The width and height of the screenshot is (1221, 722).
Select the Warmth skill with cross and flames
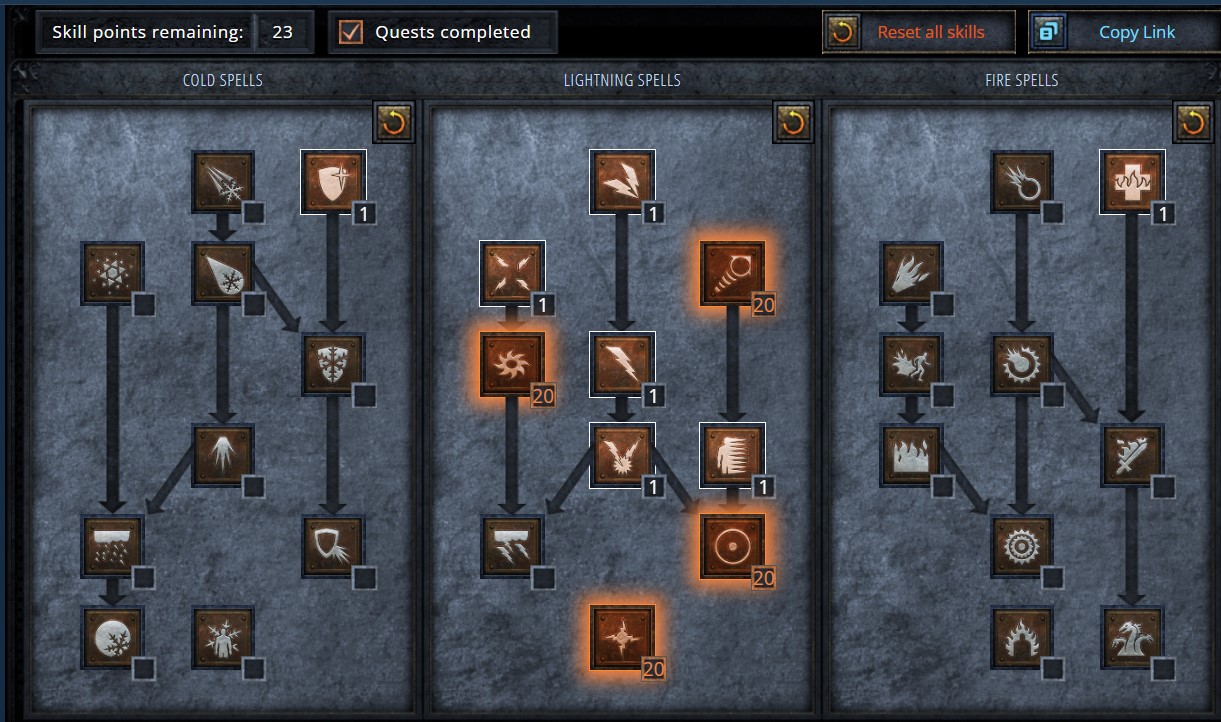[x=1132, y=182]
